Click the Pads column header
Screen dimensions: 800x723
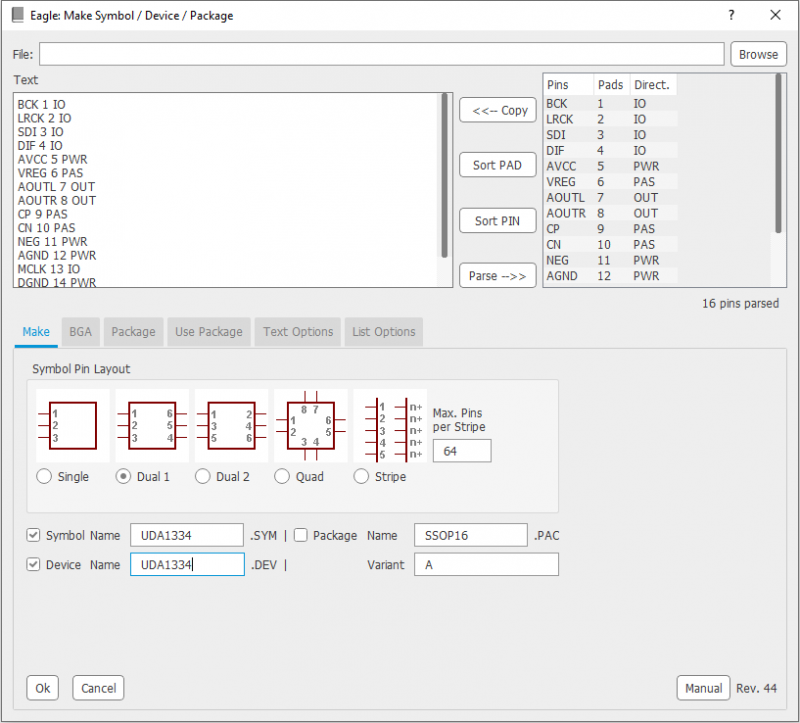(611, 85)
